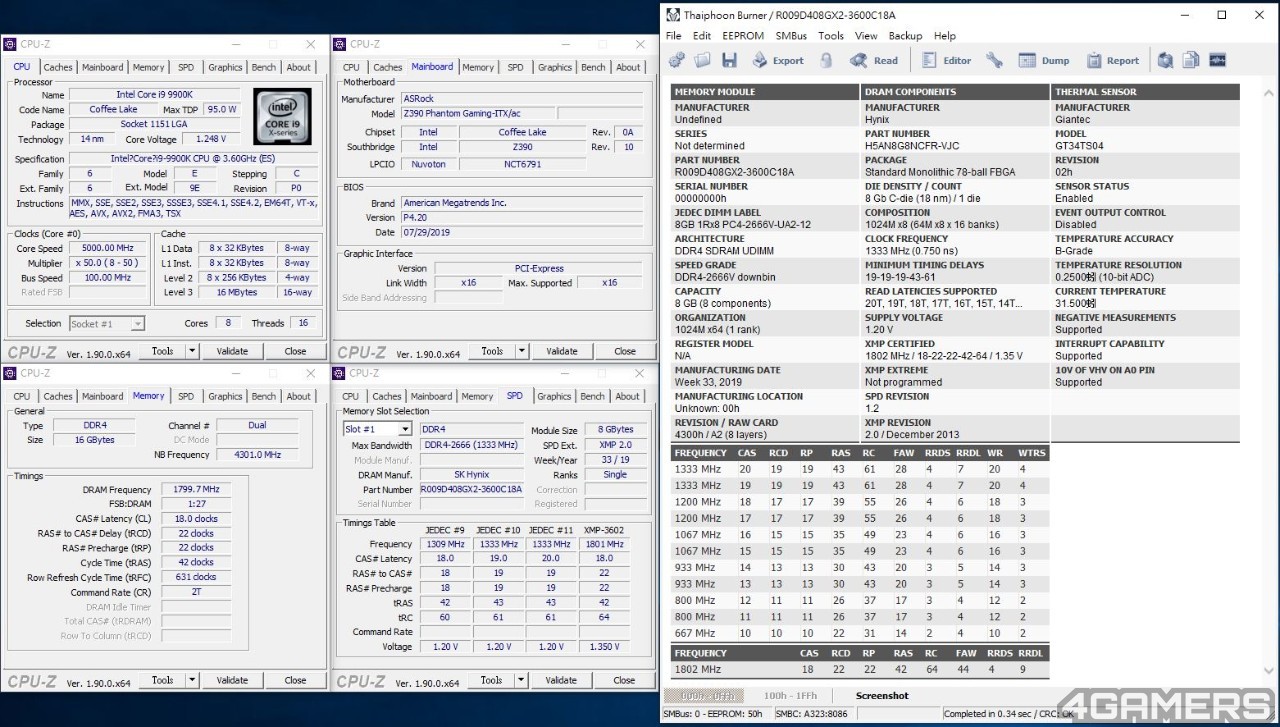This screenshot has height=727, width=1280.
Task: Expand Tools dropdown arrow in Memory window
Action: coord(192,680)
